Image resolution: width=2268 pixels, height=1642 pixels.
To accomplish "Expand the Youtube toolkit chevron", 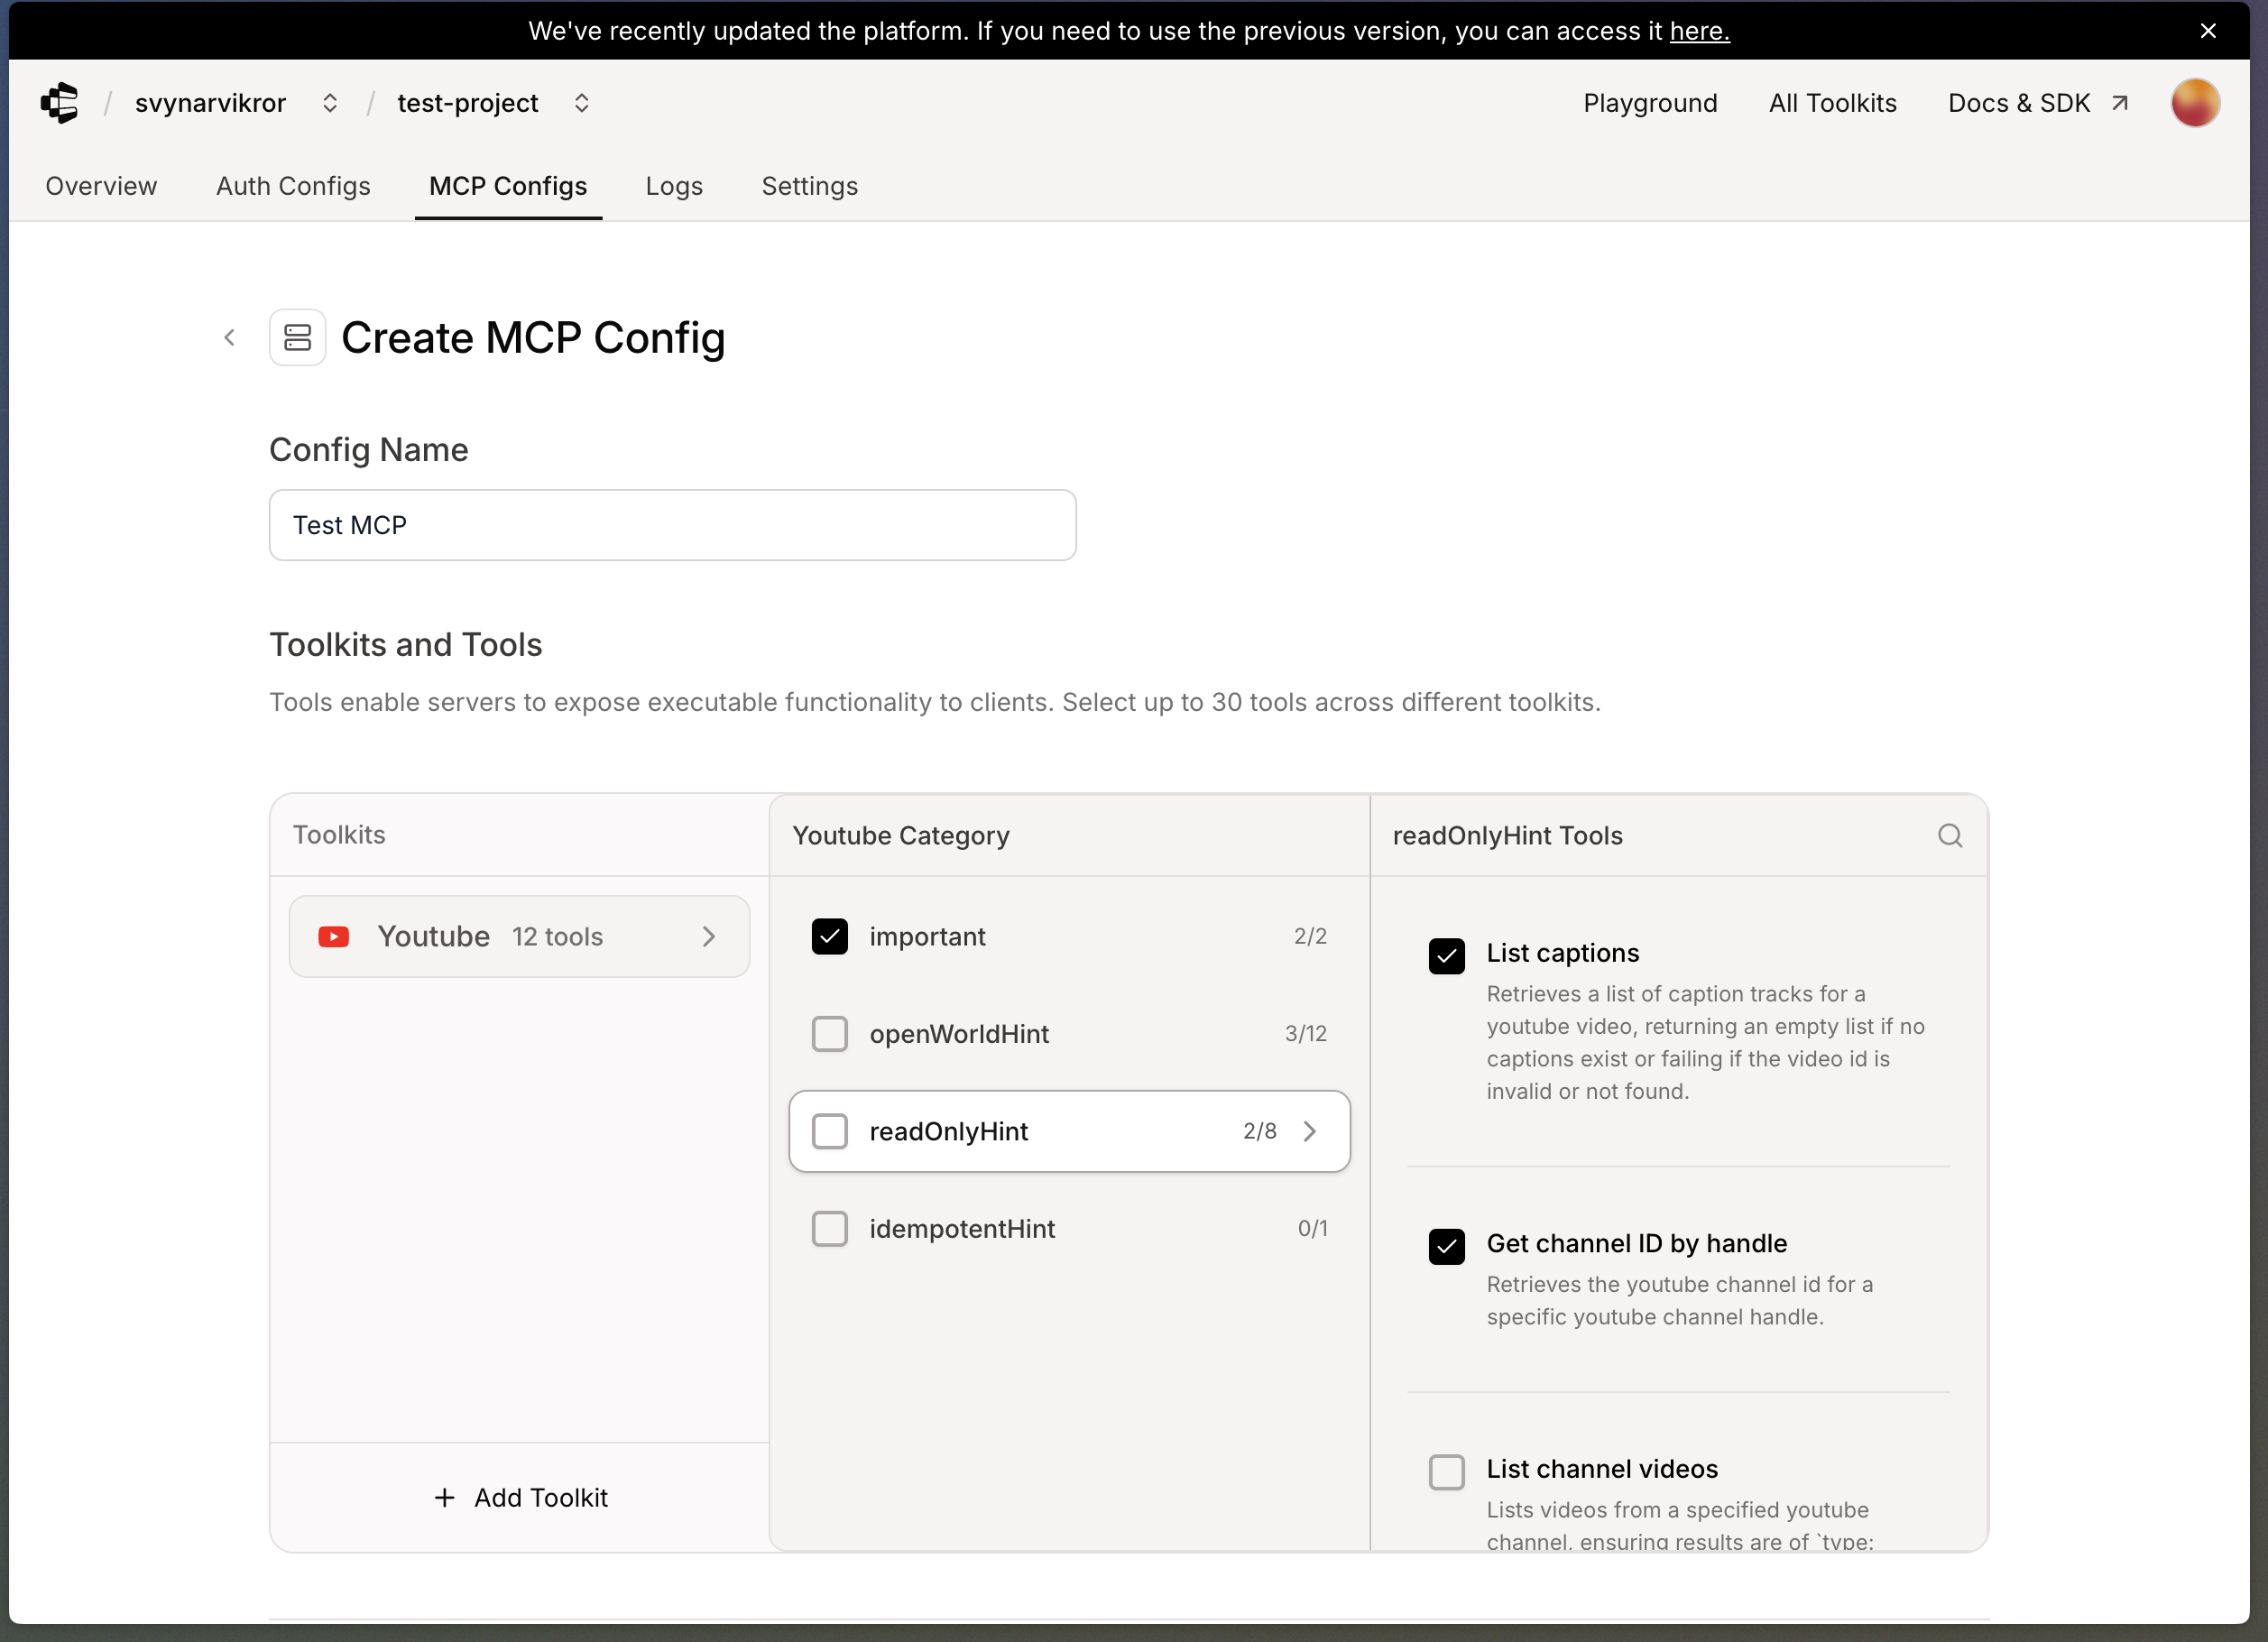I will coord(709,936).
